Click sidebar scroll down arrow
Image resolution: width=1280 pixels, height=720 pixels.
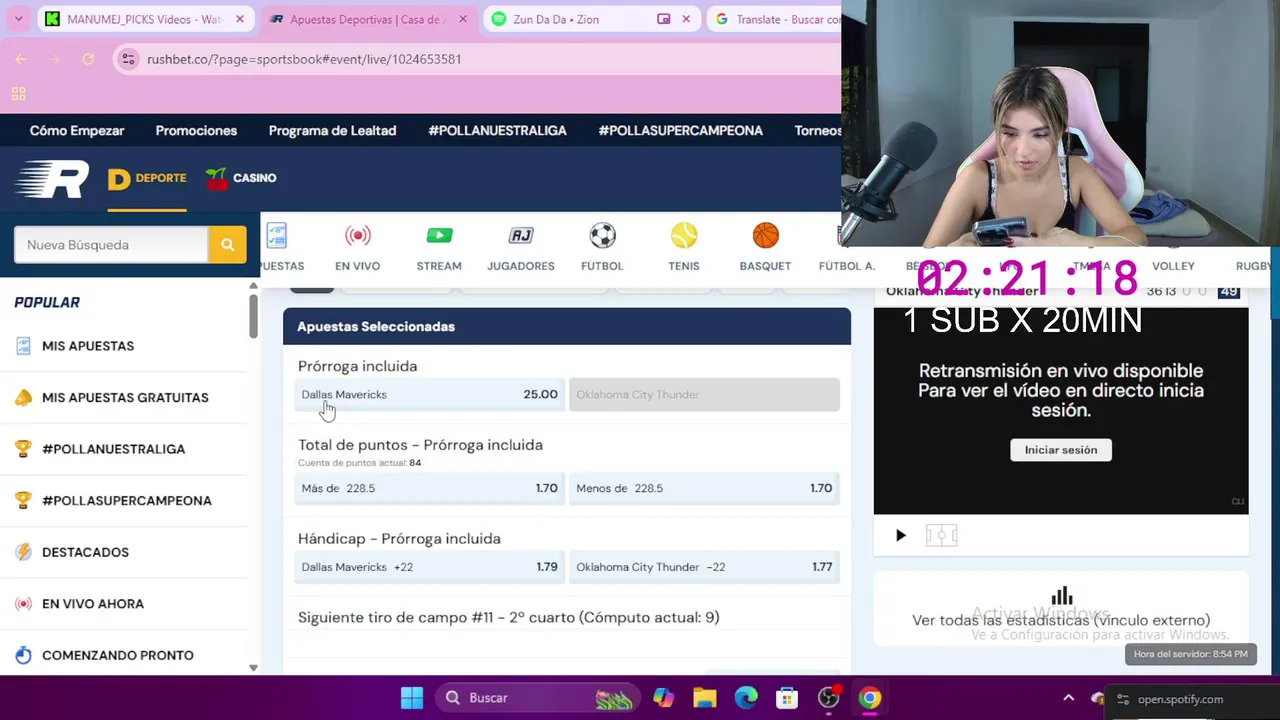click(x=253, y=667)
